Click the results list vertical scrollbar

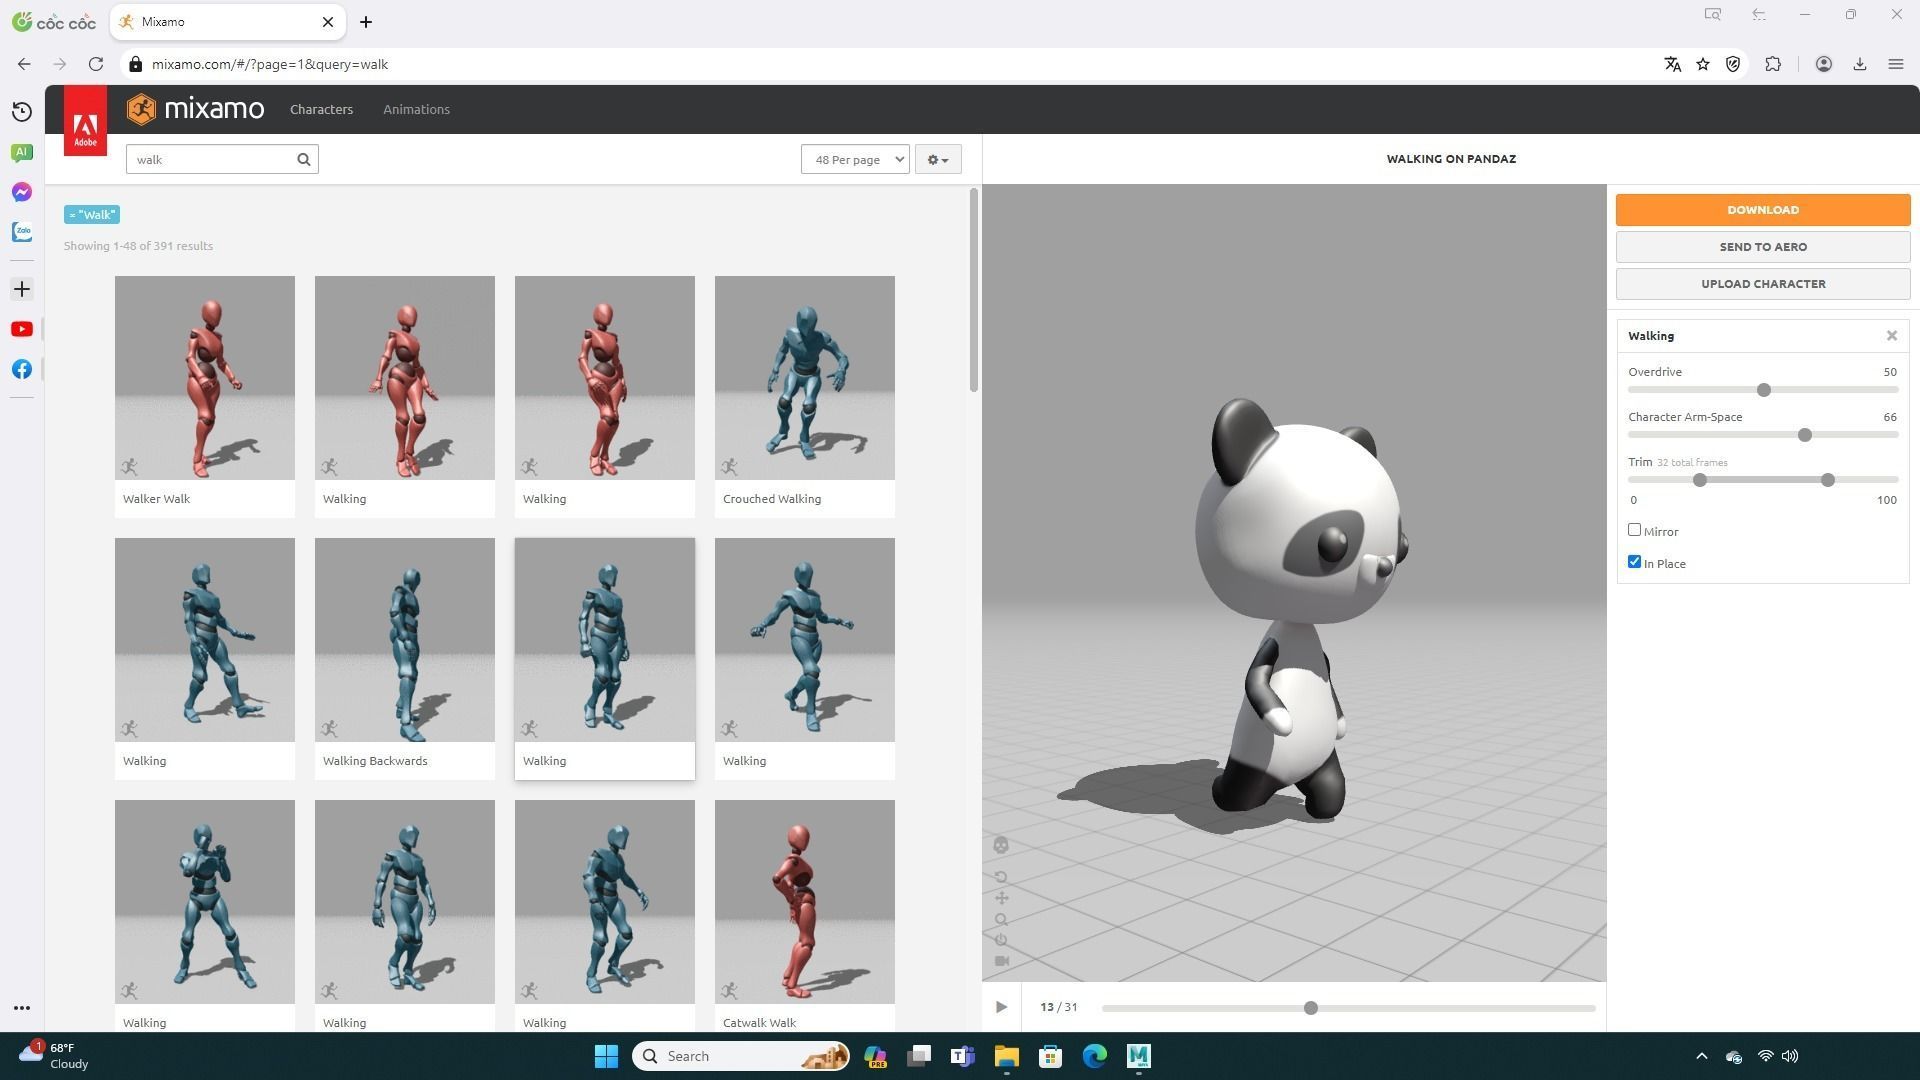pos(974,290)
